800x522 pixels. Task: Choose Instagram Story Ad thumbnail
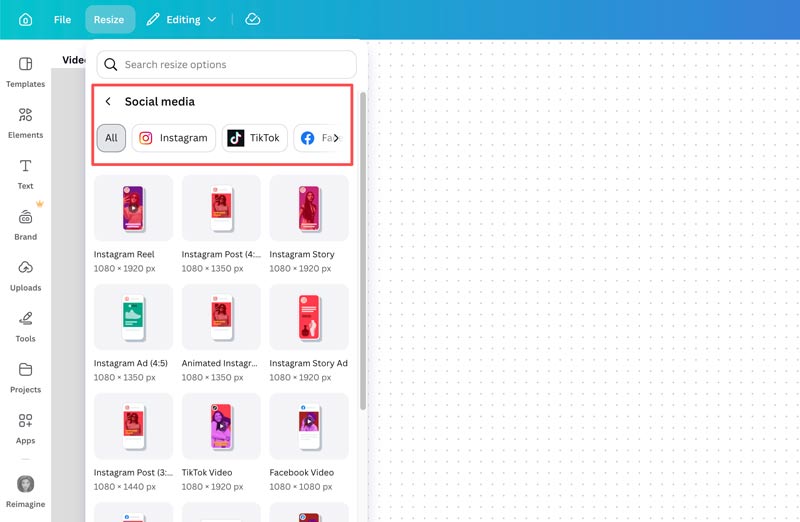(x=309, y=317)
